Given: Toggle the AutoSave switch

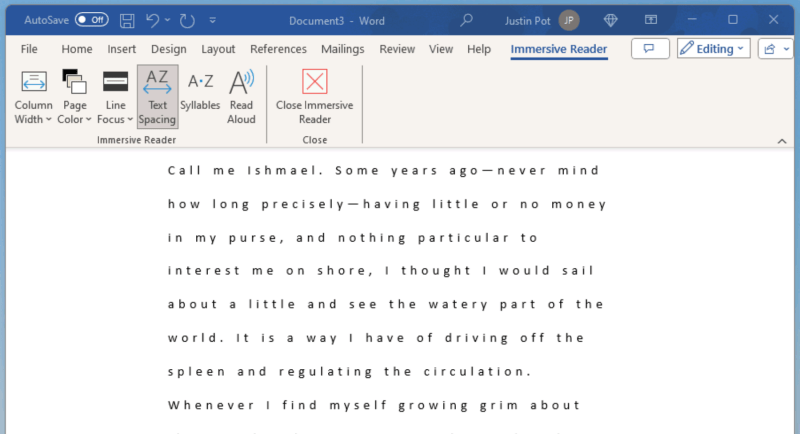Looking at the screenshot, I should 91,20.
